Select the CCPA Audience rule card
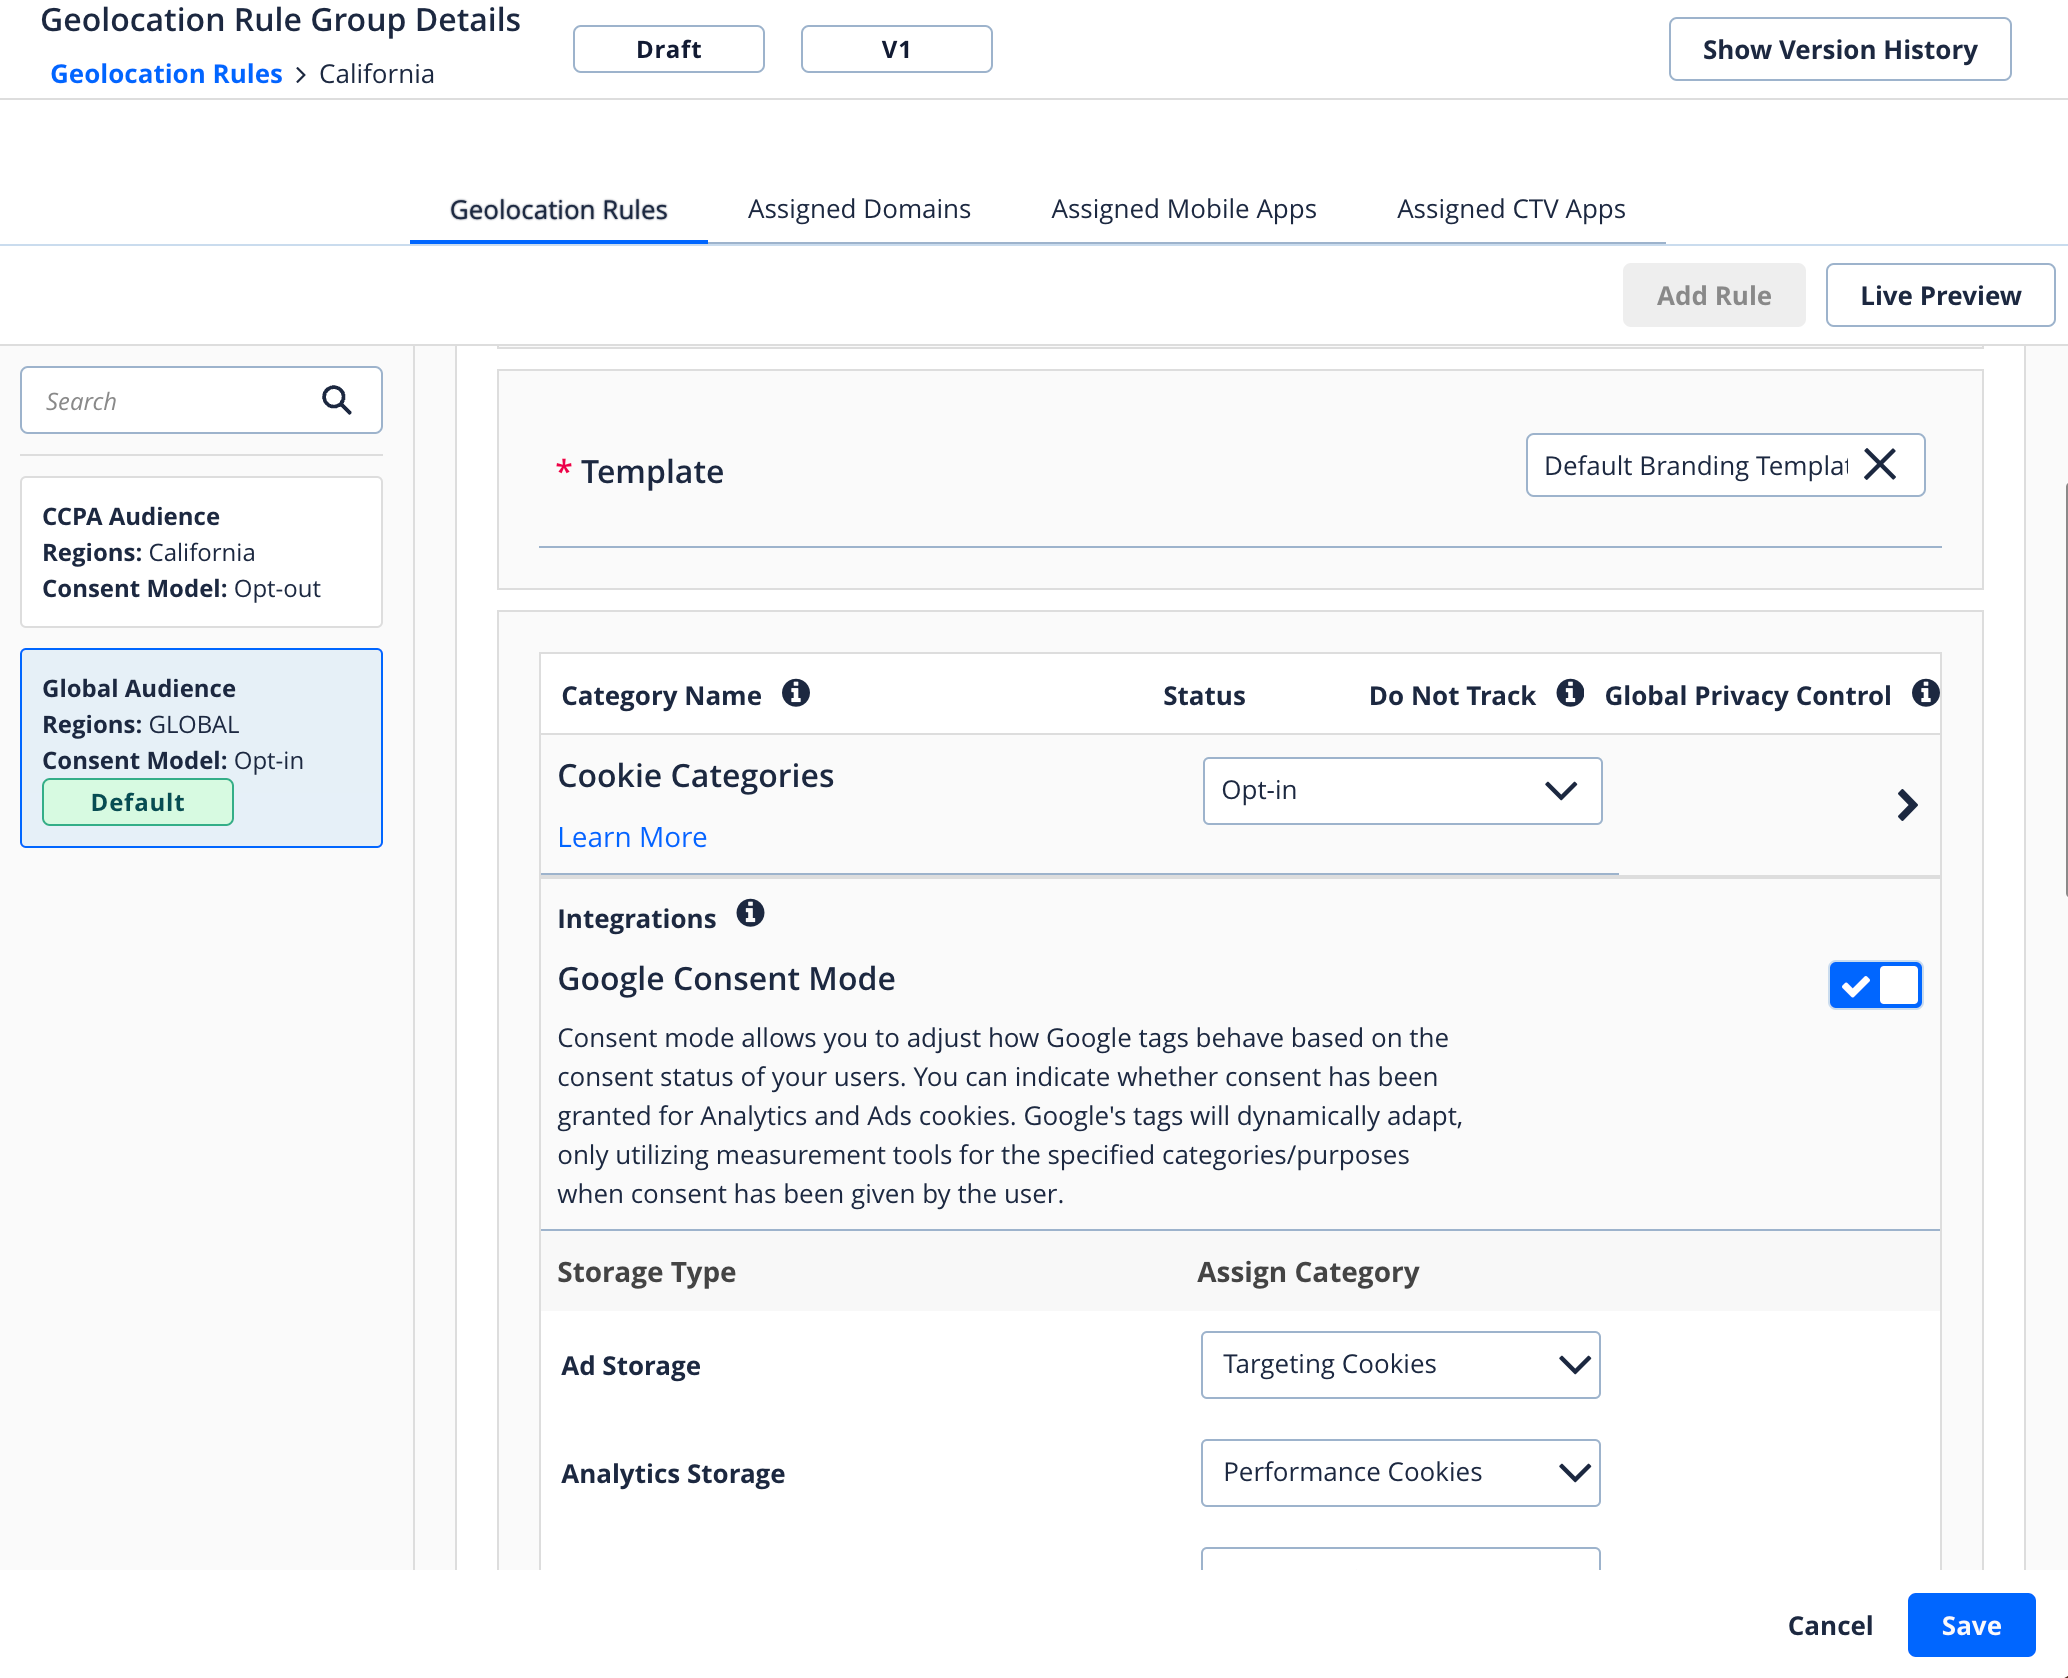 [201, 552]
